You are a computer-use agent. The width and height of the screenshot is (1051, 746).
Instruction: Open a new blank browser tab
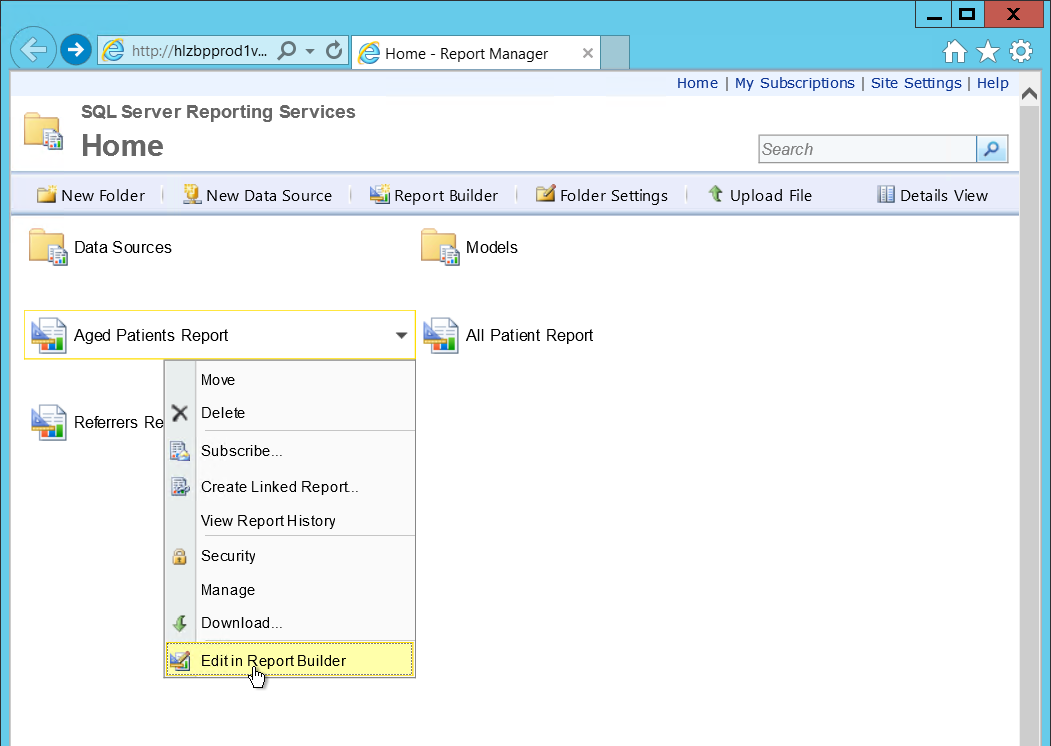pyautogui.click(x=615, y=53)
